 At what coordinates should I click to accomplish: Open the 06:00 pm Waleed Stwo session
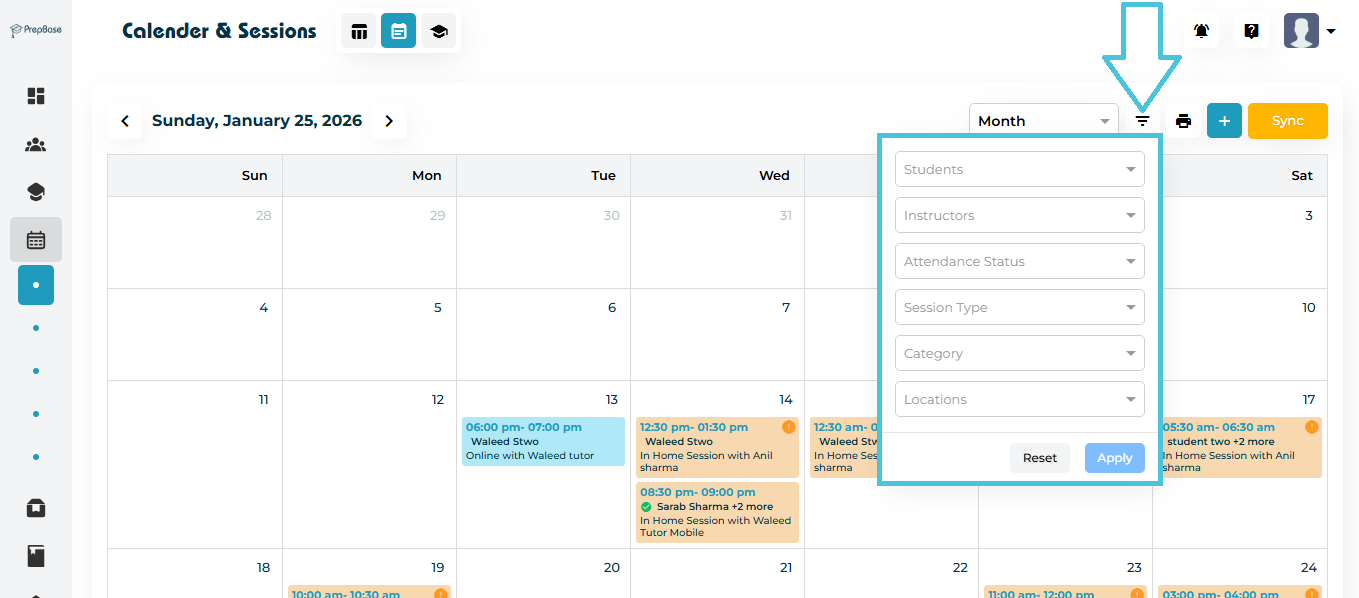point(544,441)
